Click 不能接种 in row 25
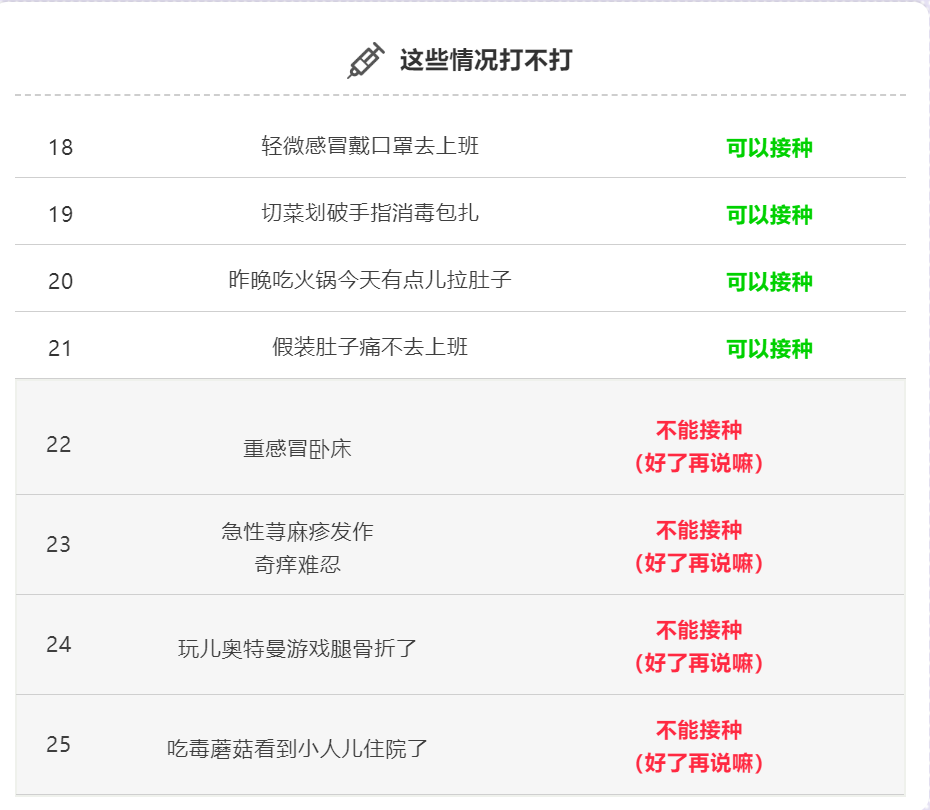The width and height of the screenshot is (930, 810). click(x=699, y=730)
